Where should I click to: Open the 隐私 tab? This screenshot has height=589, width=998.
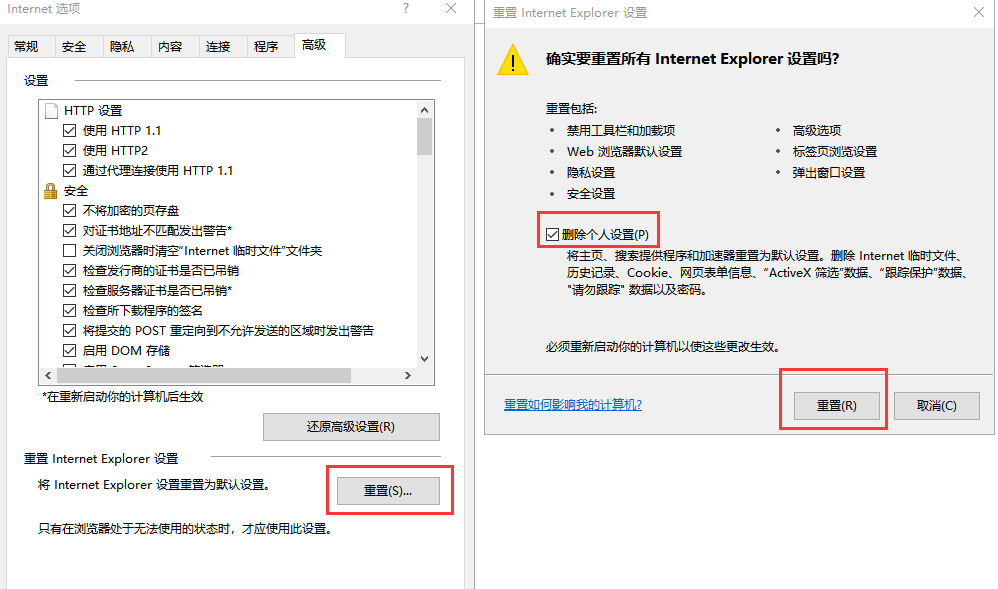[x=122, y=47]
